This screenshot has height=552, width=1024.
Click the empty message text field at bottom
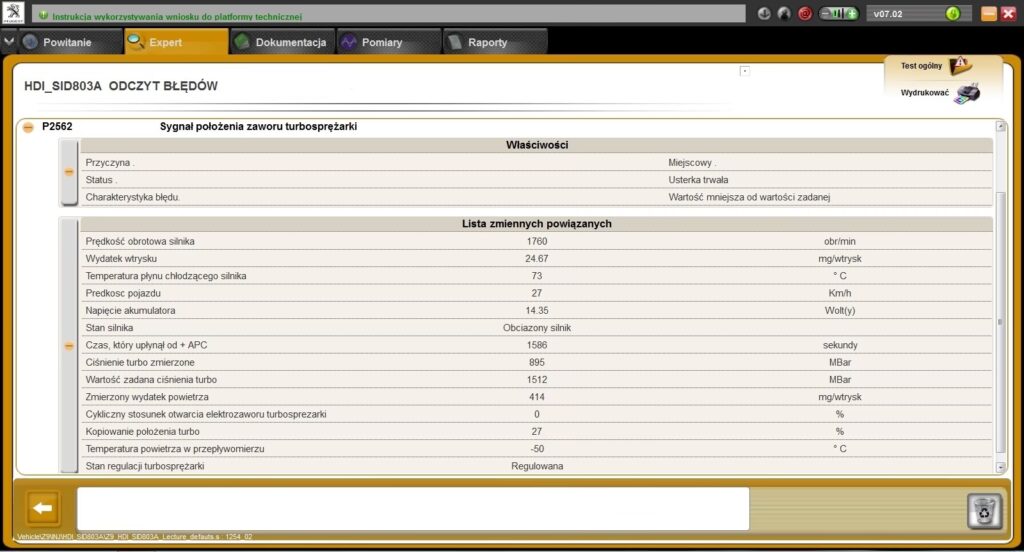[x=412, y=508]
